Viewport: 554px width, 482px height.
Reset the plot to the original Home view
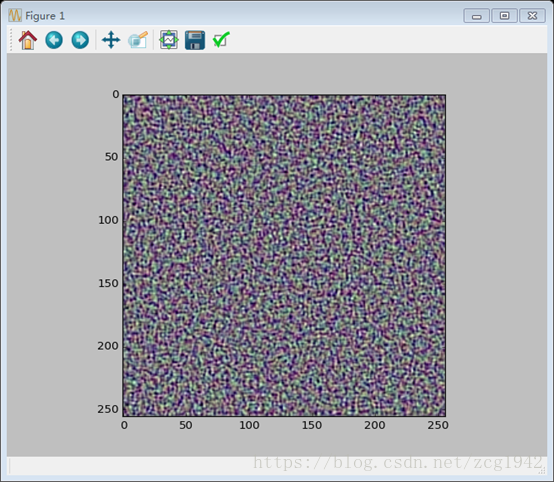point(28,40)
